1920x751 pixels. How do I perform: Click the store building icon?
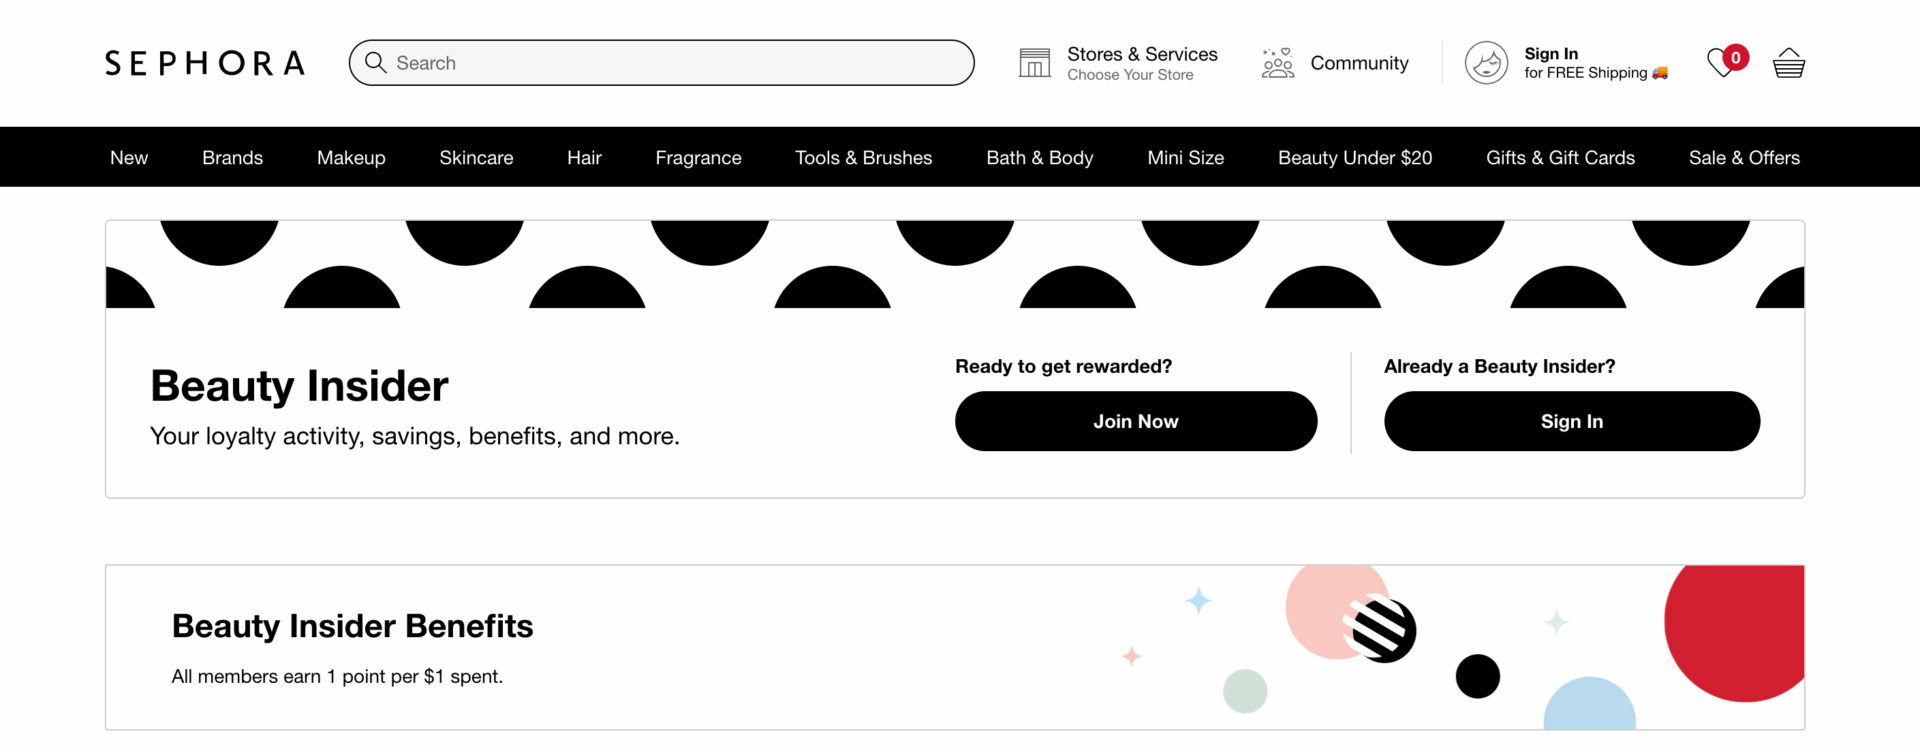(x=1035, y=63)
